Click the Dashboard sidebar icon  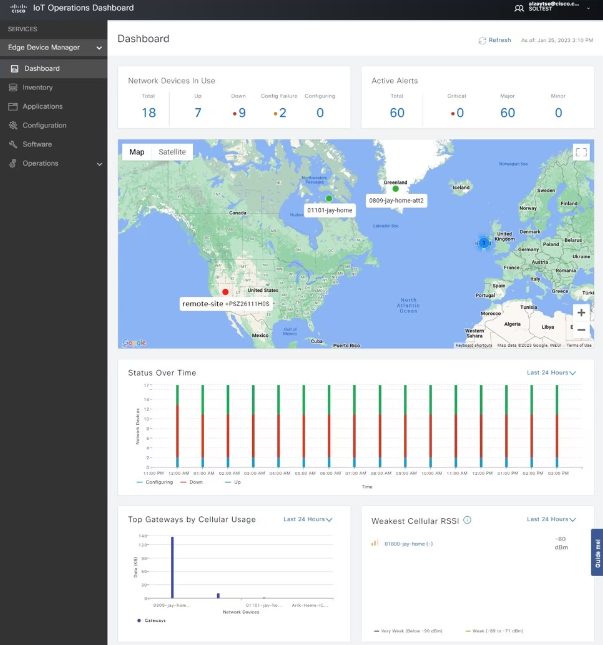(14, 68)
